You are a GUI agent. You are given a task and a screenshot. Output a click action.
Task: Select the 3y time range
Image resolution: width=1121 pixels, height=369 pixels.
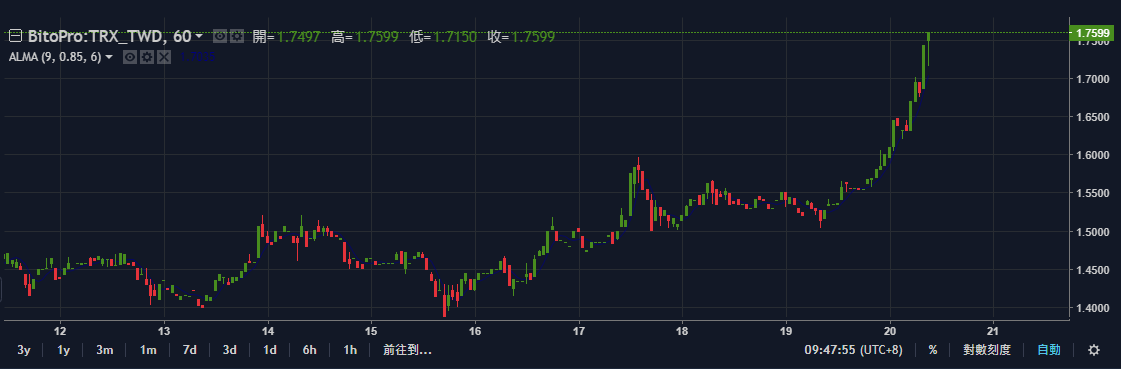(24, 350)
